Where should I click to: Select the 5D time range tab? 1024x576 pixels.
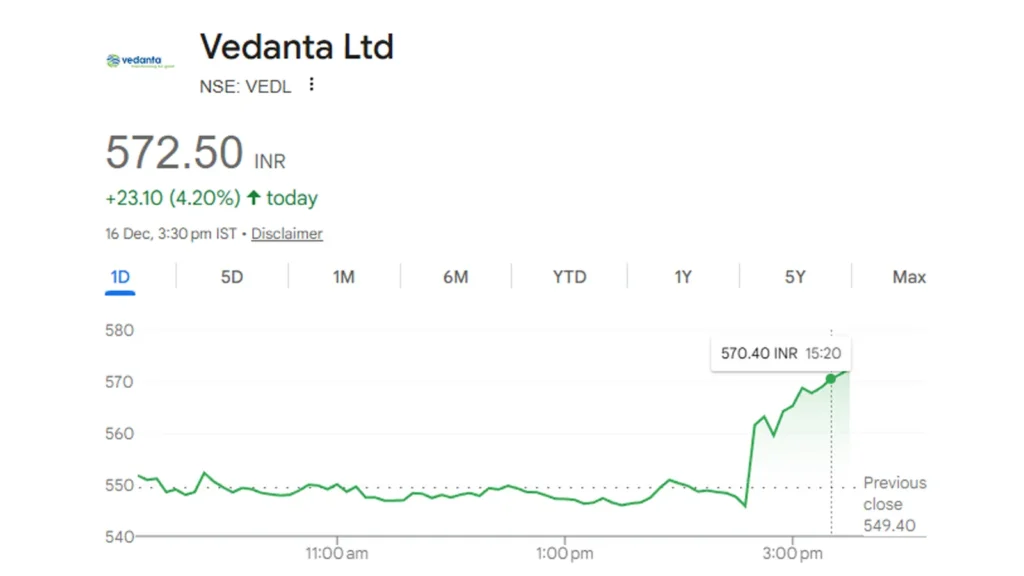(231, 277)
